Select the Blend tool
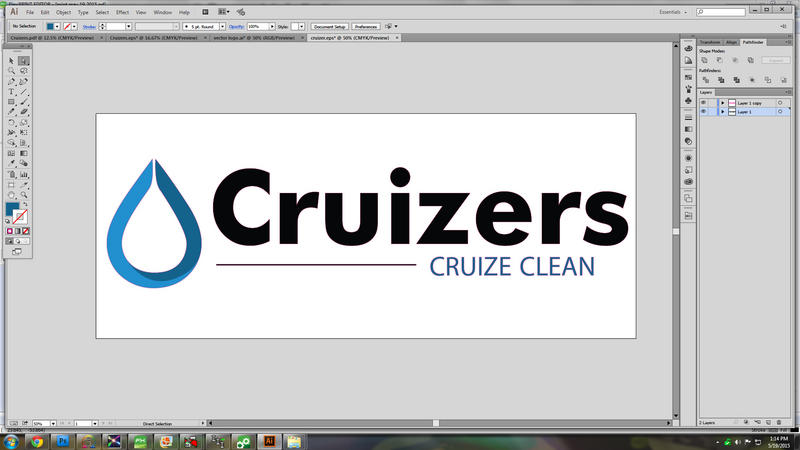 click(x=23, y=163)
